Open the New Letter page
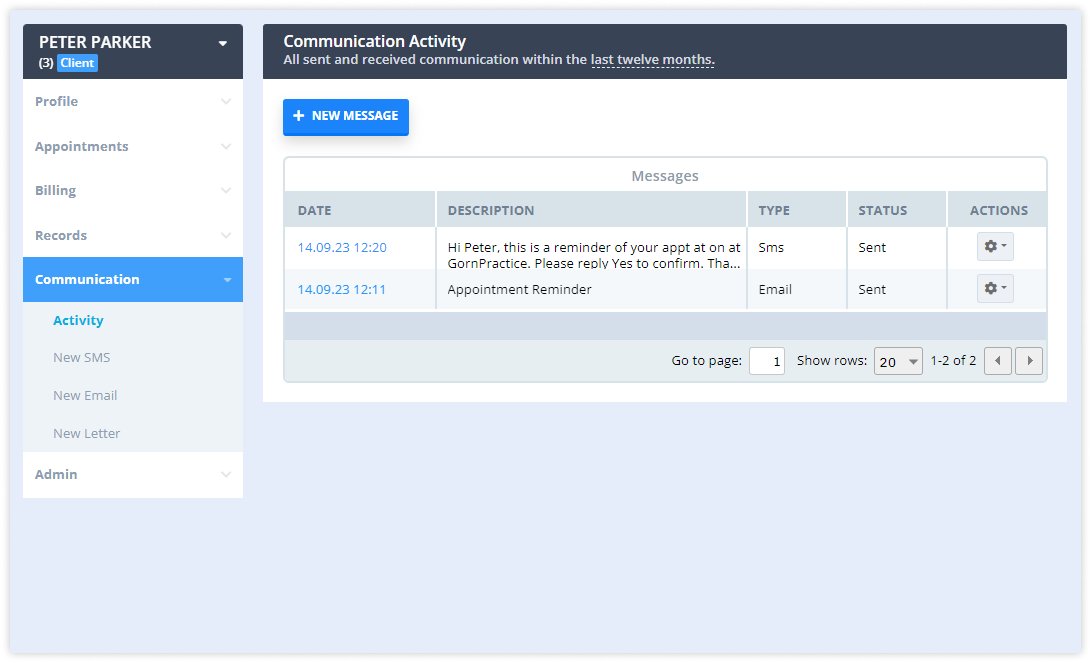The width and height of the screenshot is (1091, 663). [x=87, y=433]
